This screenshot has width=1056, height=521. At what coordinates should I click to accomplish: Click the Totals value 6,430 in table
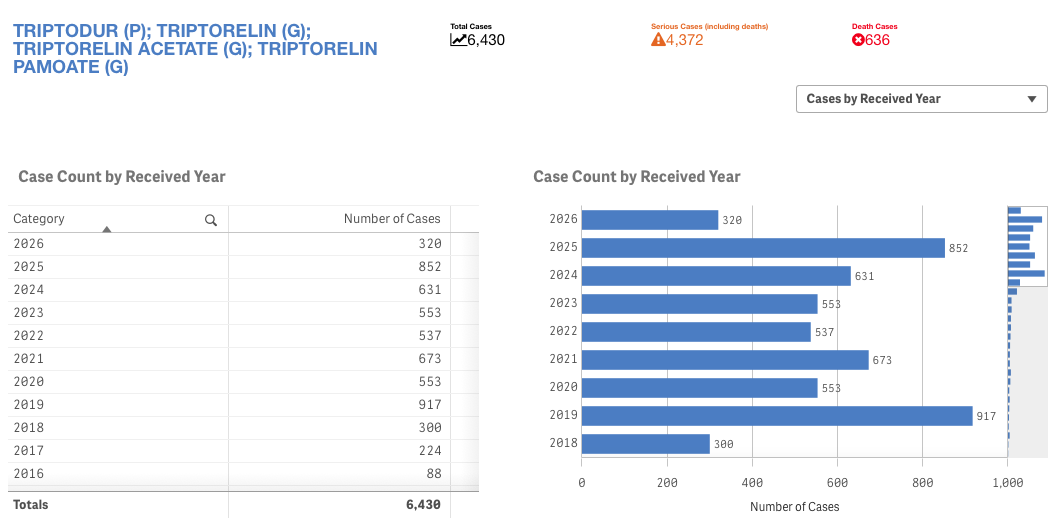(x=424, y=504)
